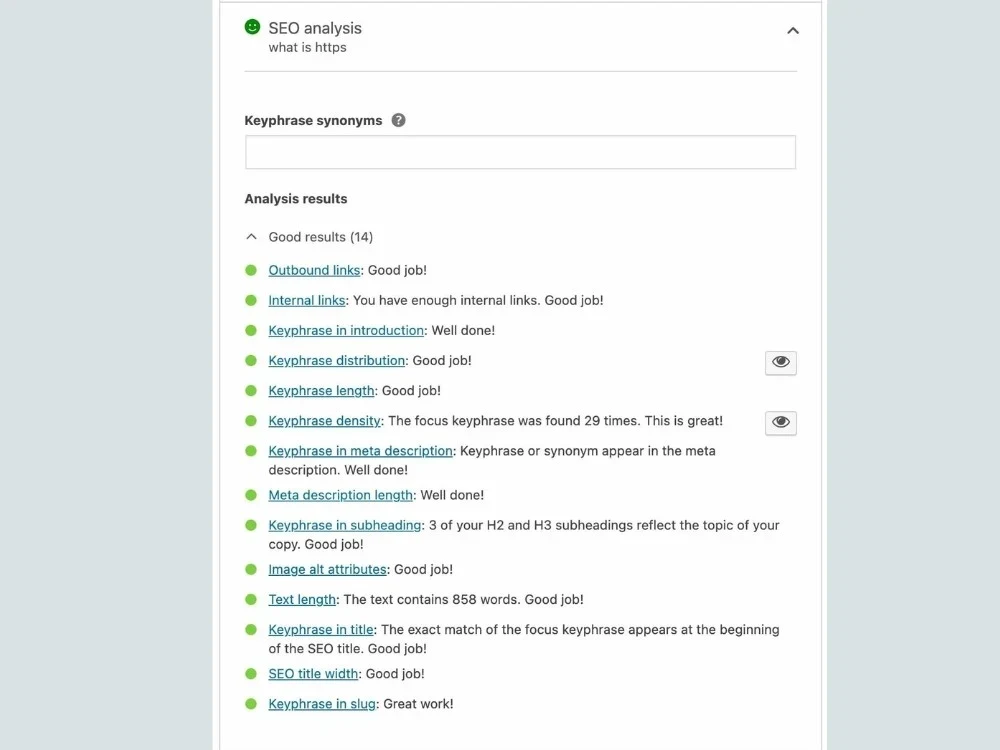This screenshot has height=750, width=1000.
Task: Click the Analysis results heading
Action: [296, 198]
